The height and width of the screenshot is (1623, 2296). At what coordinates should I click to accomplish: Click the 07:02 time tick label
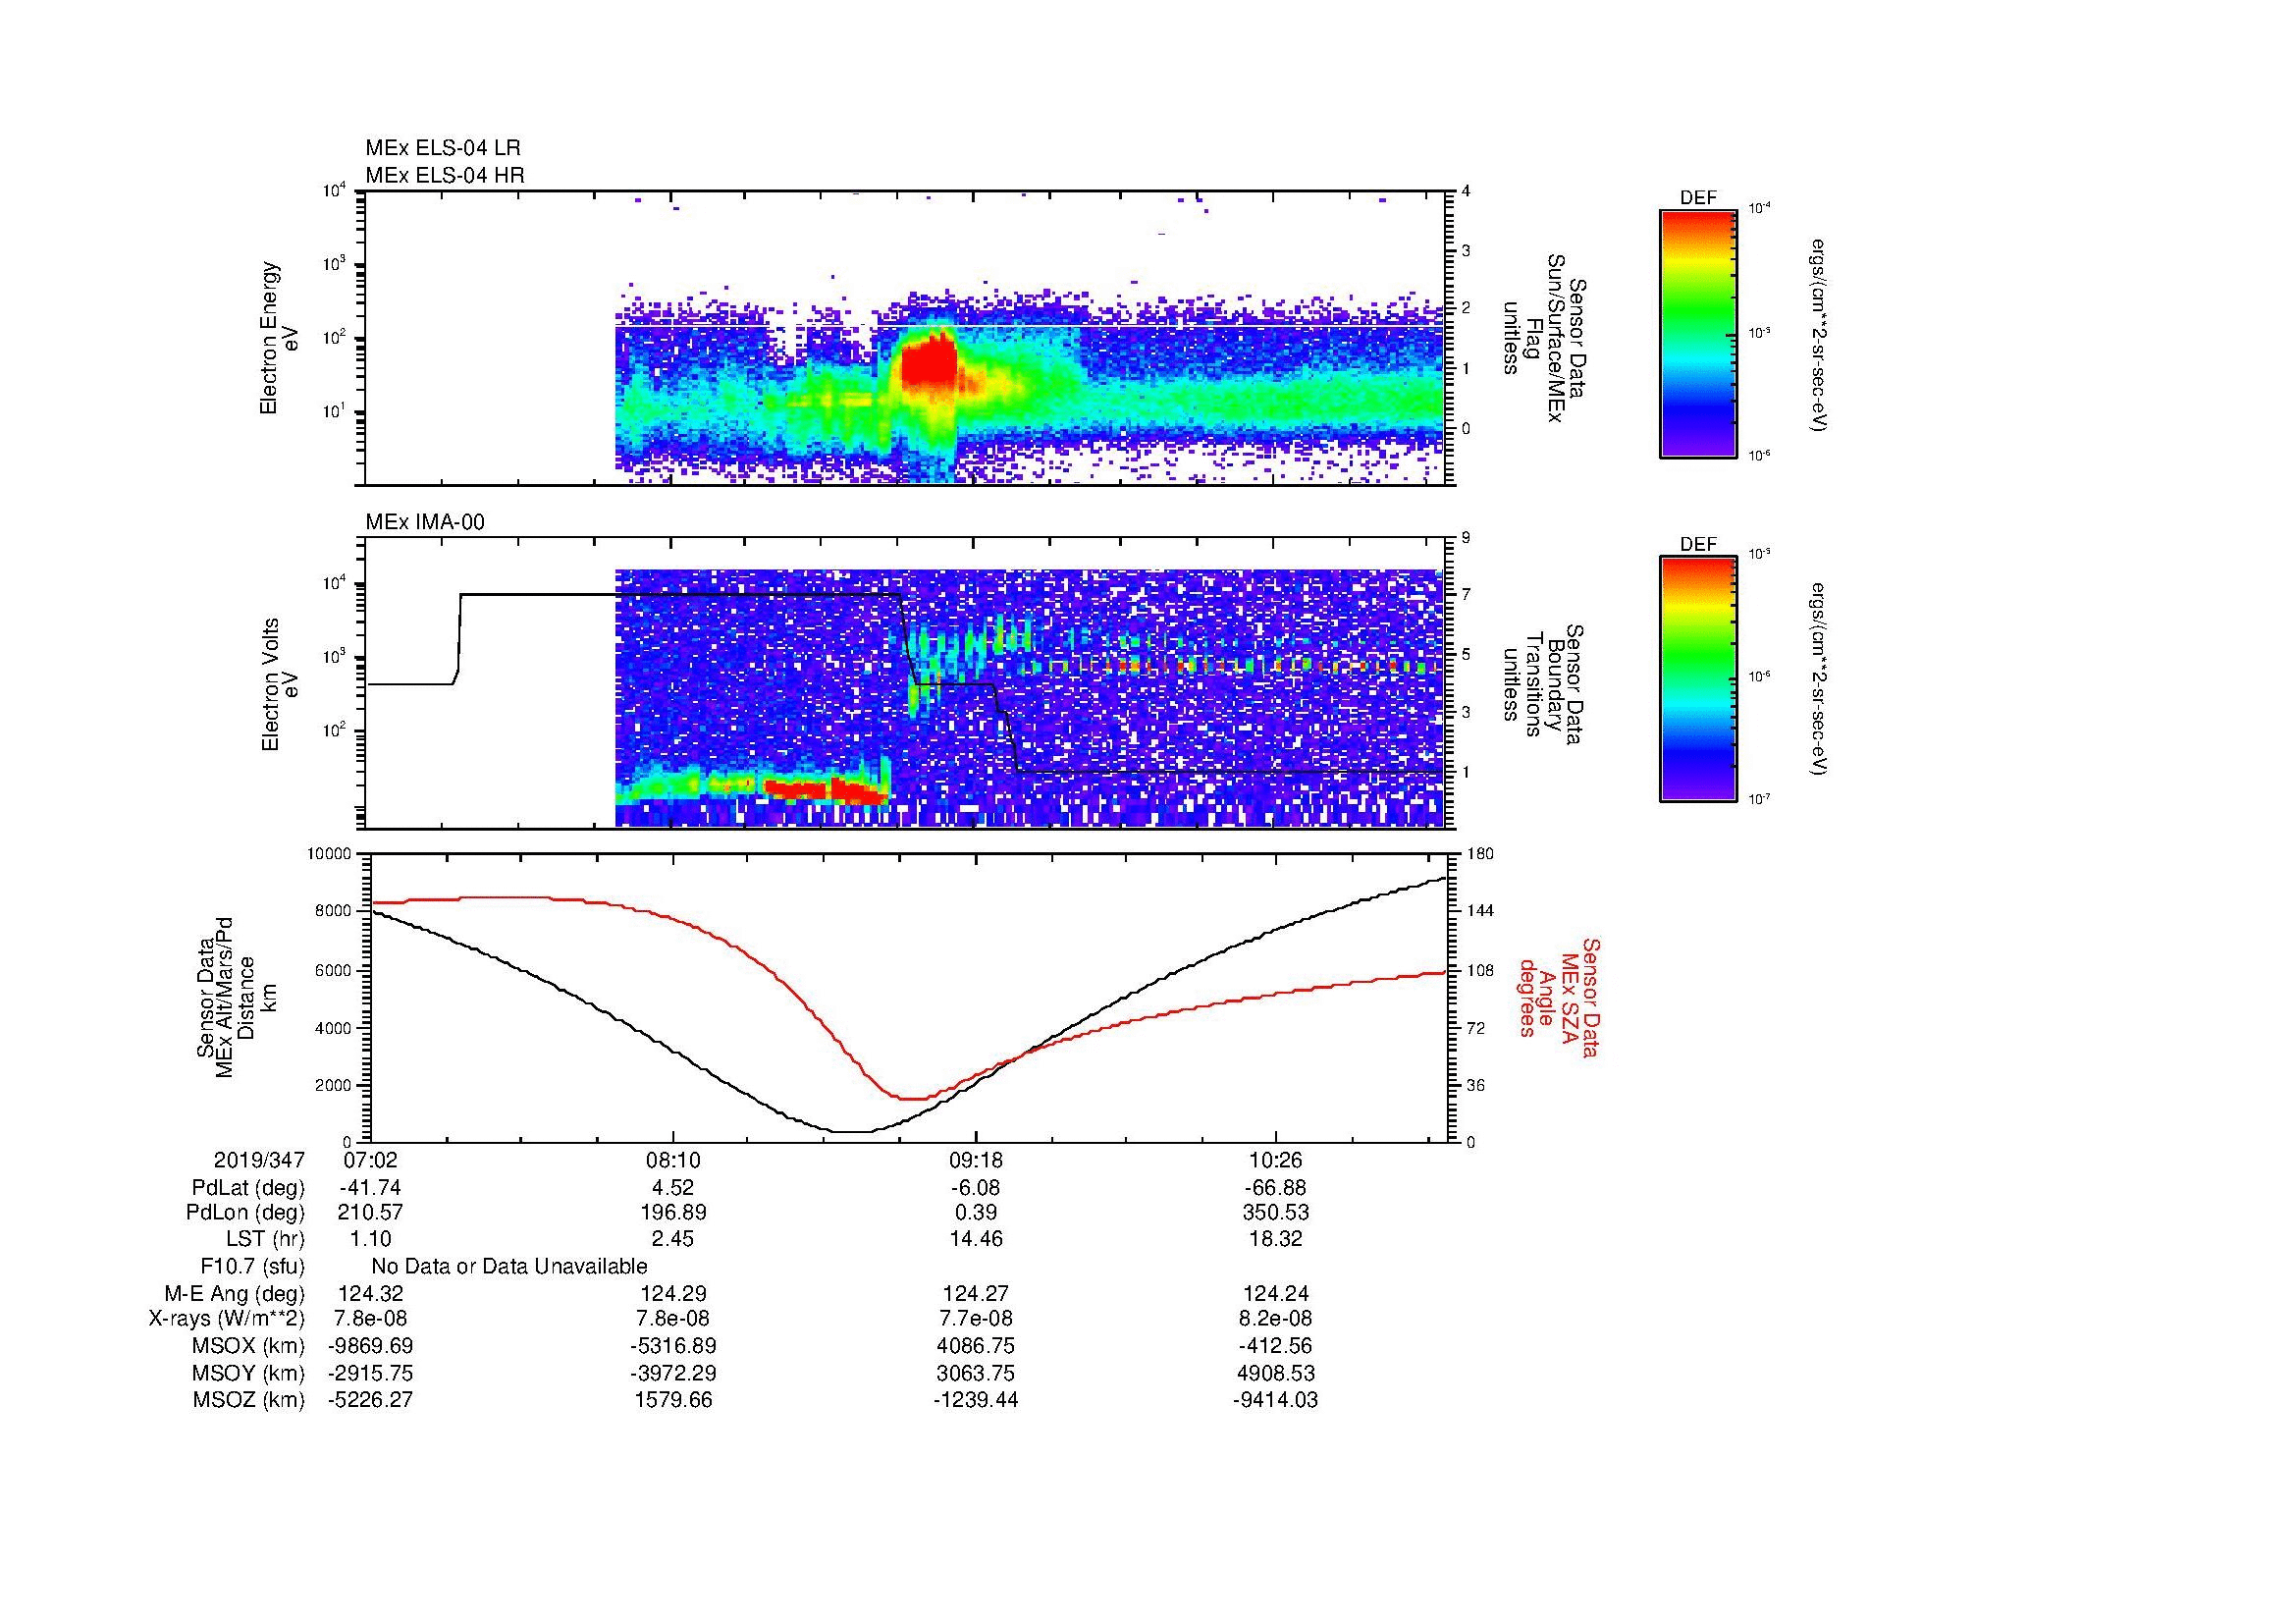(370, 1161)
